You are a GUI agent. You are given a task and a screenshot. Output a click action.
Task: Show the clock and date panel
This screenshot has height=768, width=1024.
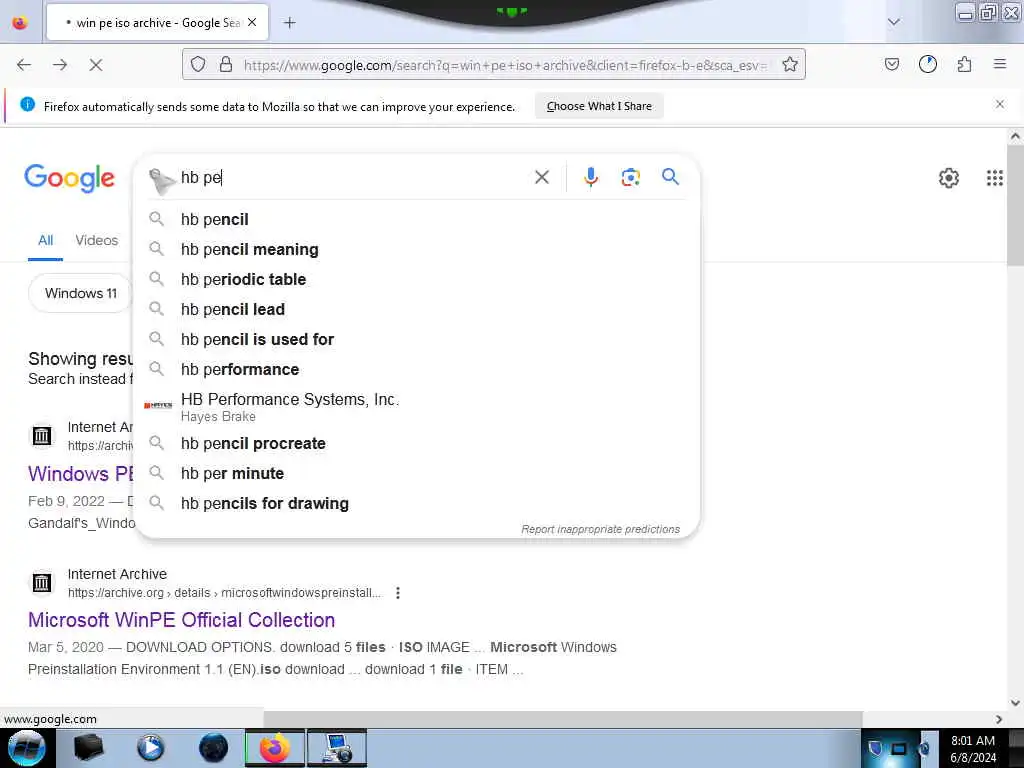tap(972, 749)
